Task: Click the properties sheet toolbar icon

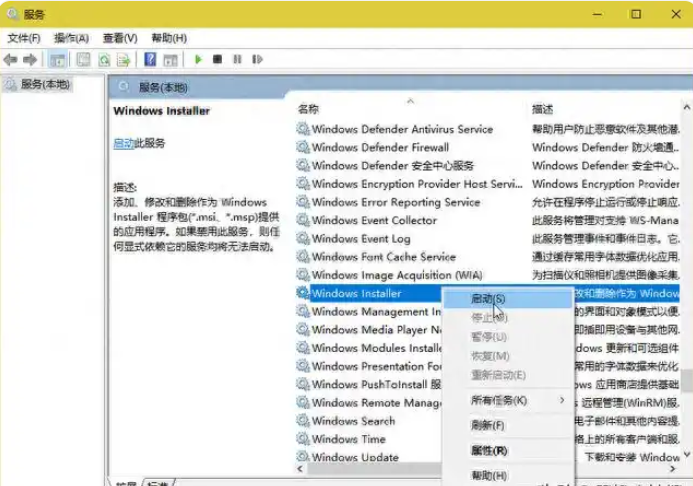Action: coord(83,59)
